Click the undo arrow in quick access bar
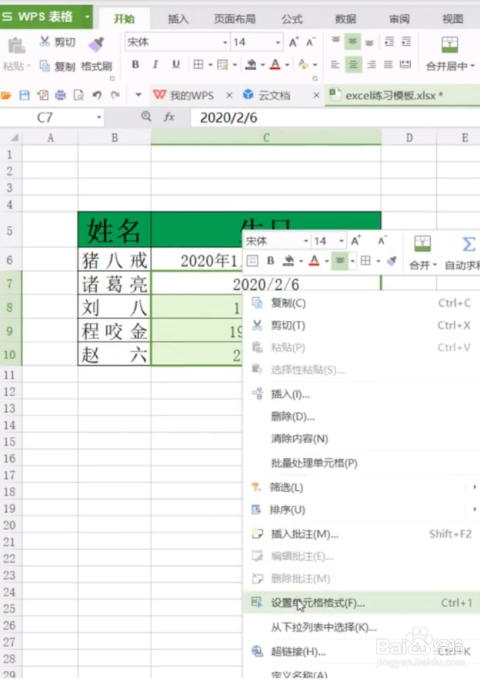The height and width of the screenshot is (680, 493). click(97, 95)
